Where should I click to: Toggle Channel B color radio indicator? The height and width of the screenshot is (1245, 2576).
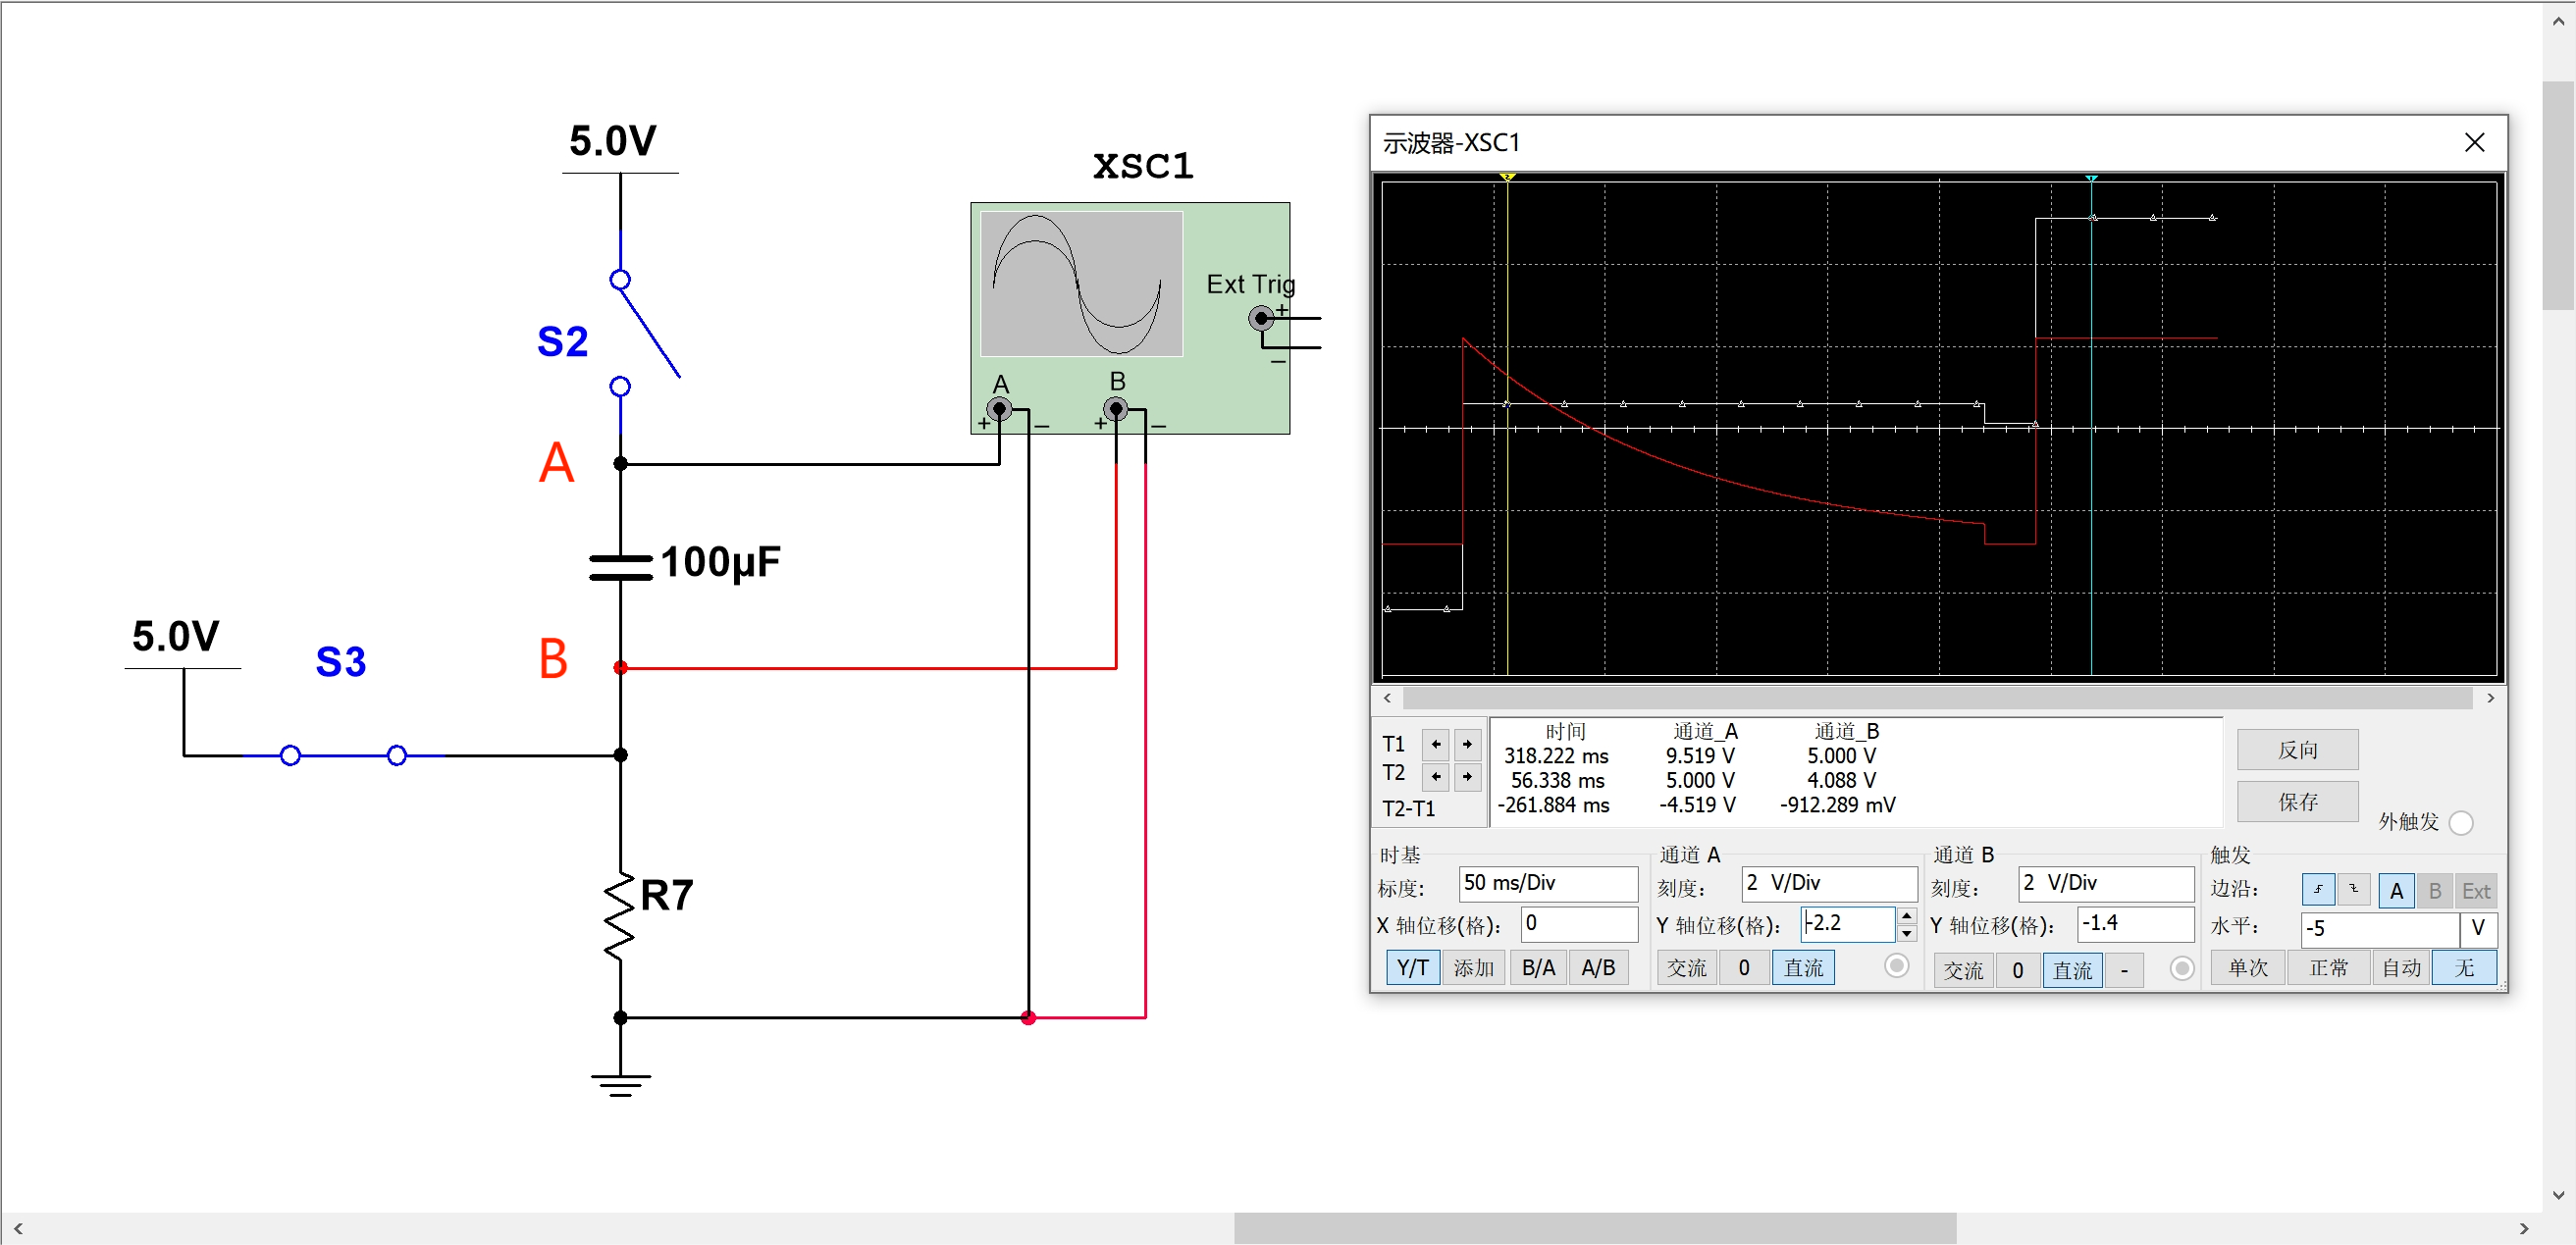[2182, 968]
